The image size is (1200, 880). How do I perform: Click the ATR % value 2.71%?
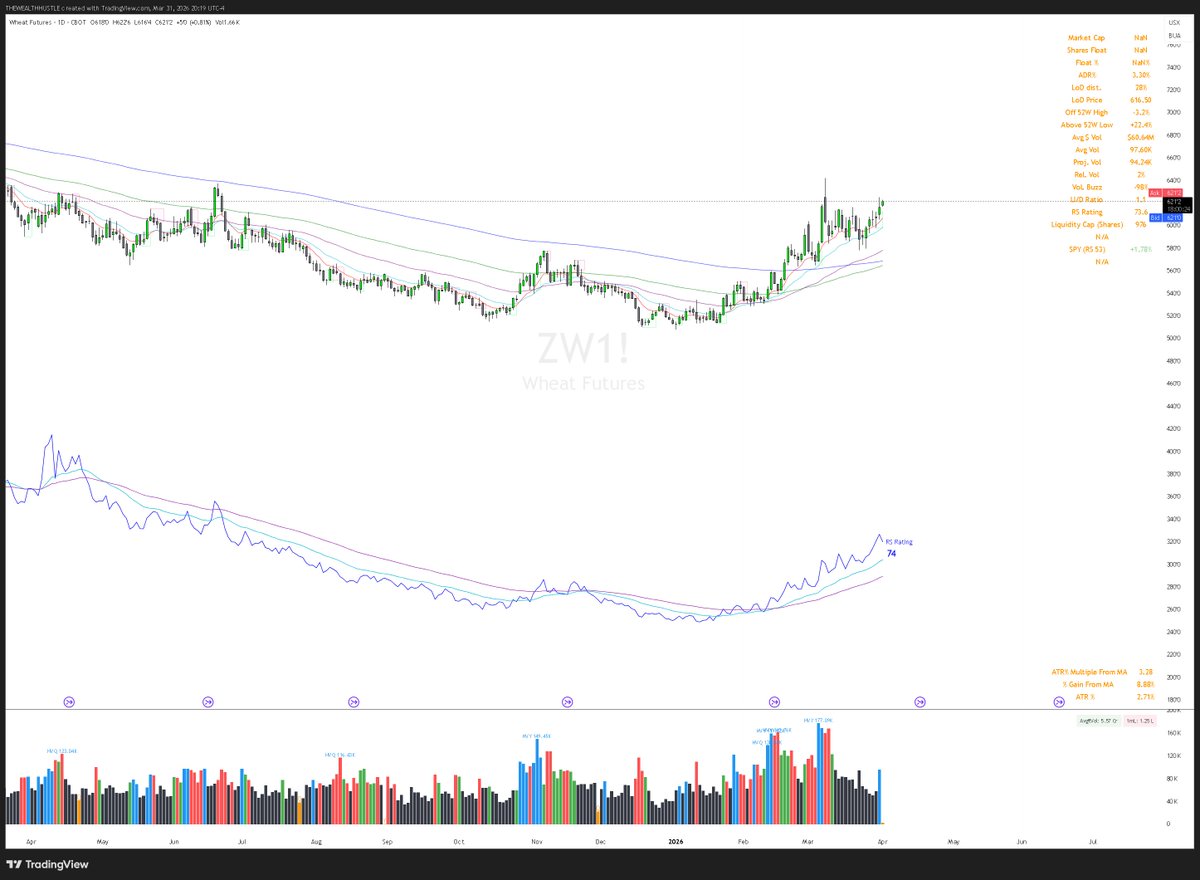click(1145, 696)
